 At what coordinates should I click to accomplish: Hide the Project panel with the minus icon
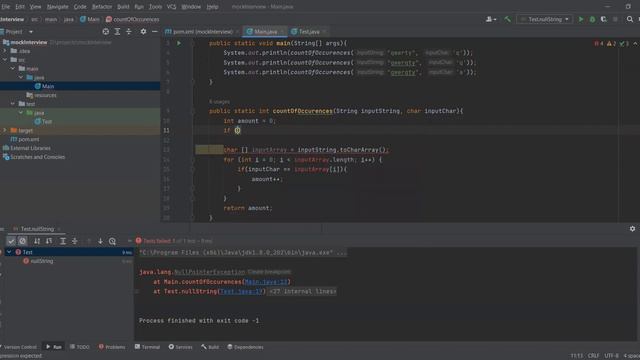(155, 31)
